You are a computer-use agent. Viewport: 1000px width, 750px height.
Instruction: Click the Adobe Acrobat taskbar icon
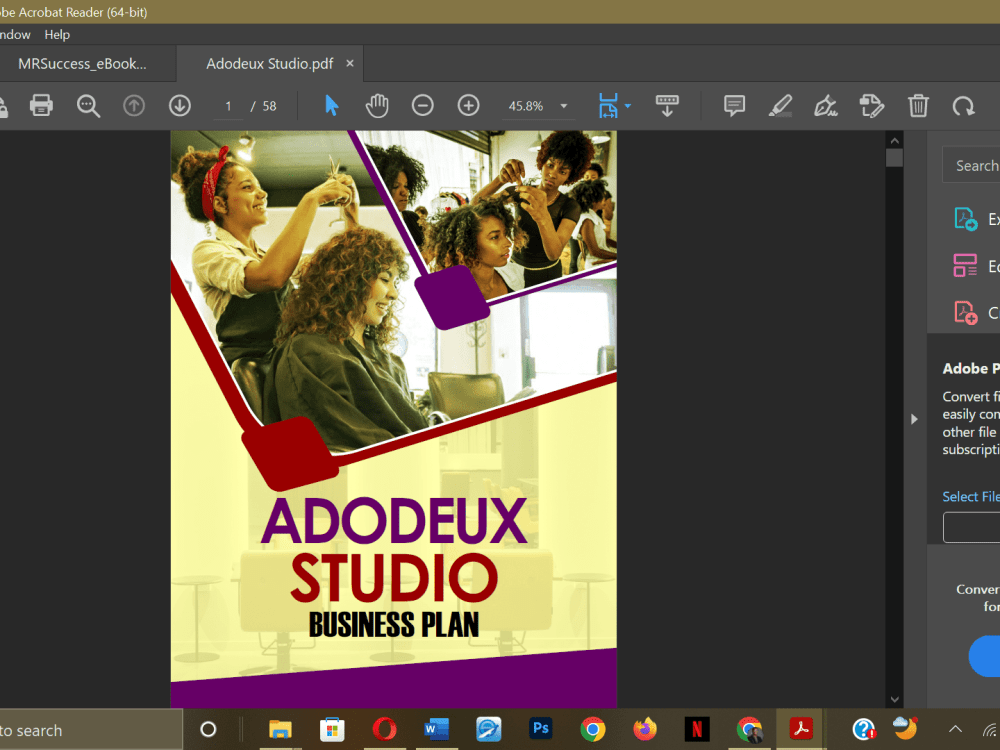pos(801,728)
